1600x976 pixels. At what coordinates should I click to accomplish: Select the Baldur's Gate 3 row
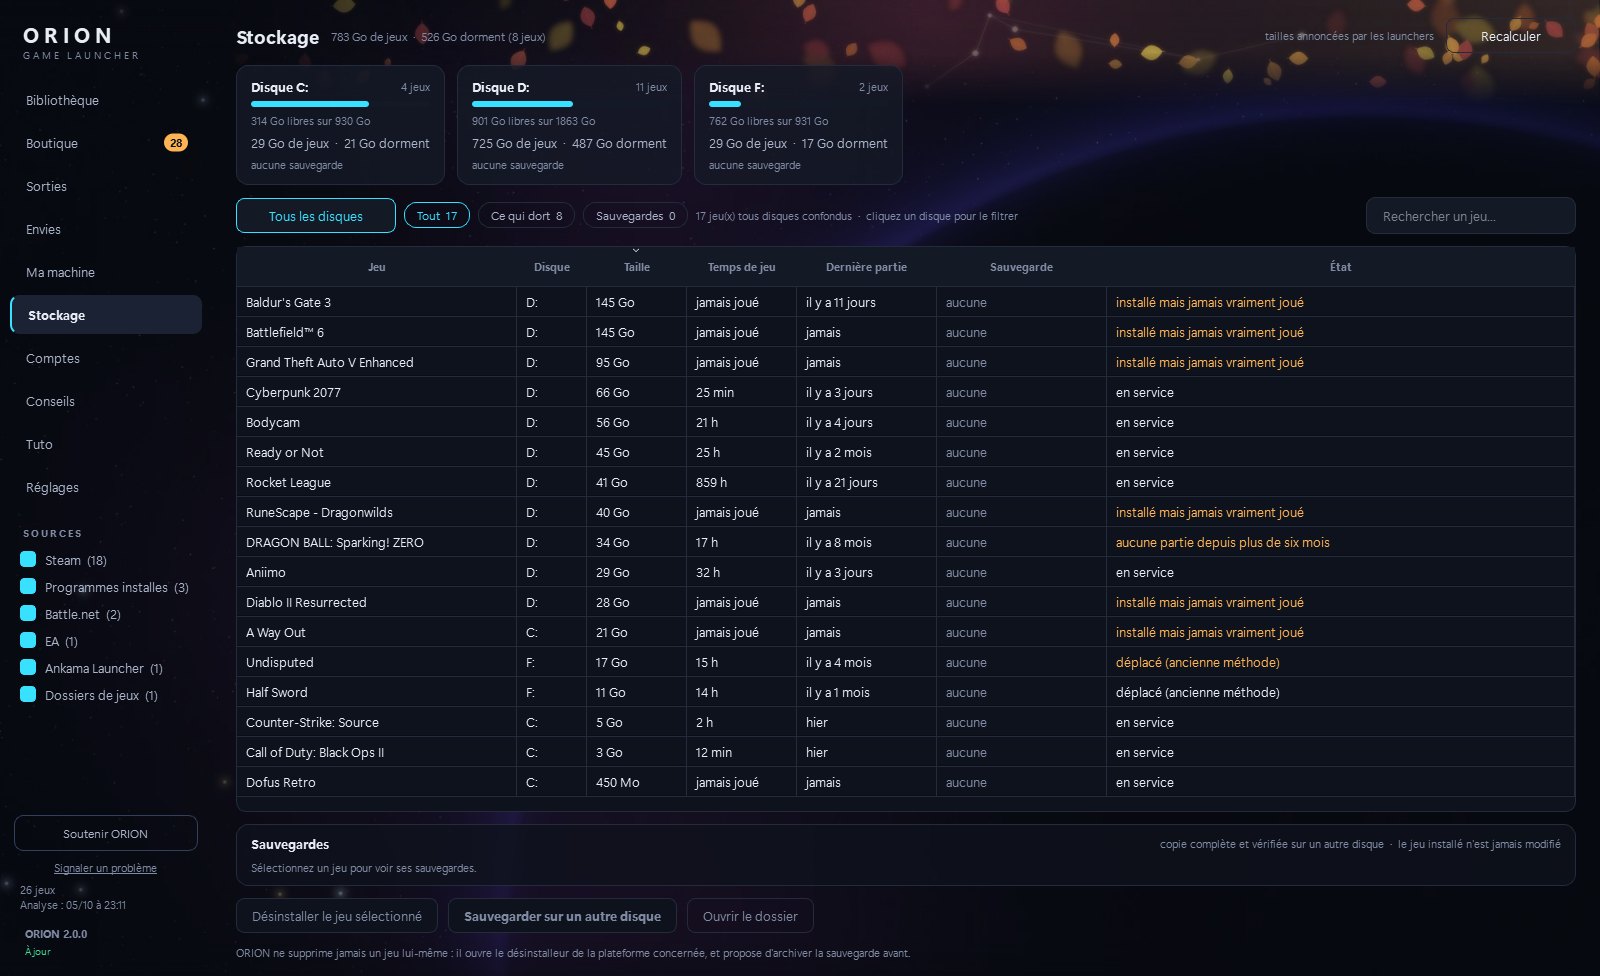905,302
